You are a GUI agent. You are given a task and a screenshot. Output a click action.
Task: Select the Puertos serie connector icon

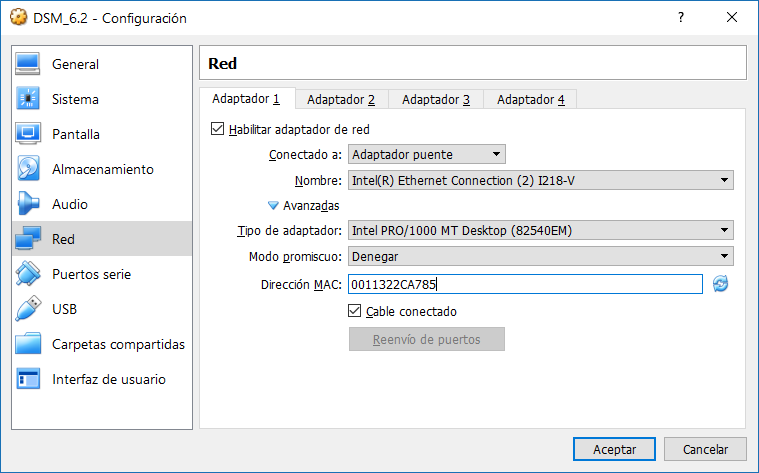point(28,274)
